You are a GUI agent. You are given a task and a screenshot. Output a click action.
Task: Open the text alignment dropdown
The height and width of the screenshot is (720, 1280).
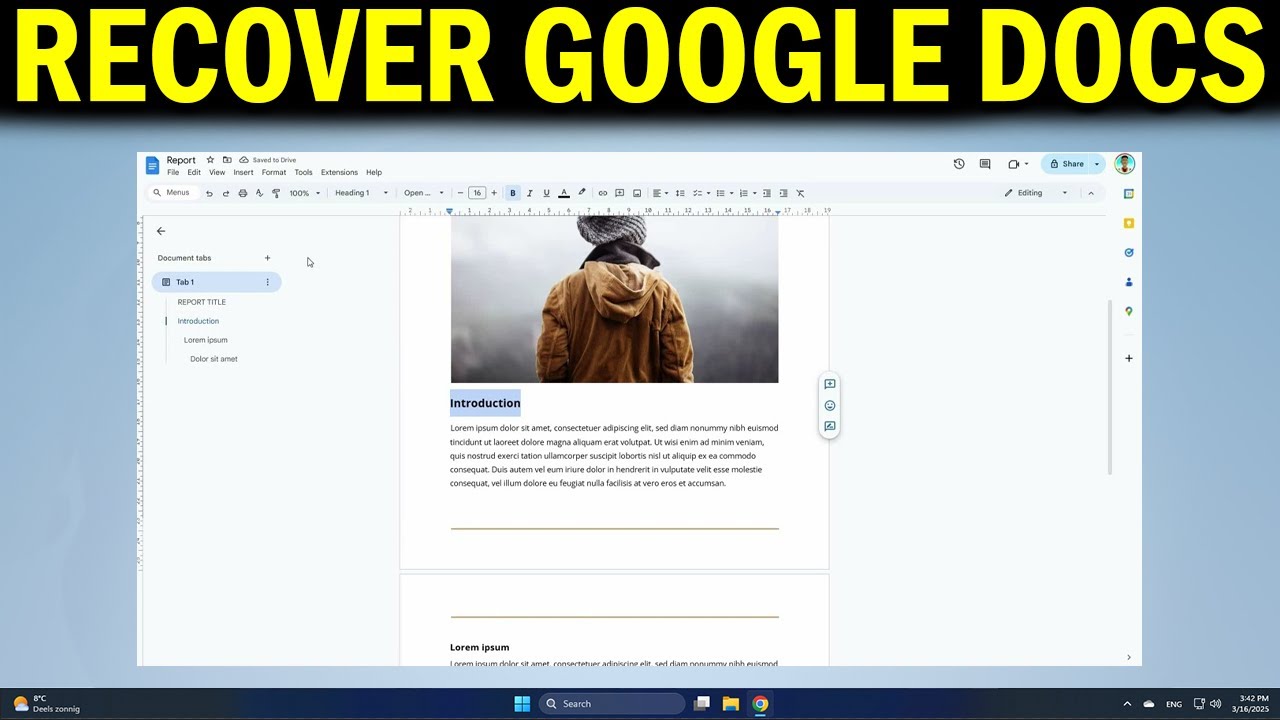pyautogui.click(x=661, y=193)
